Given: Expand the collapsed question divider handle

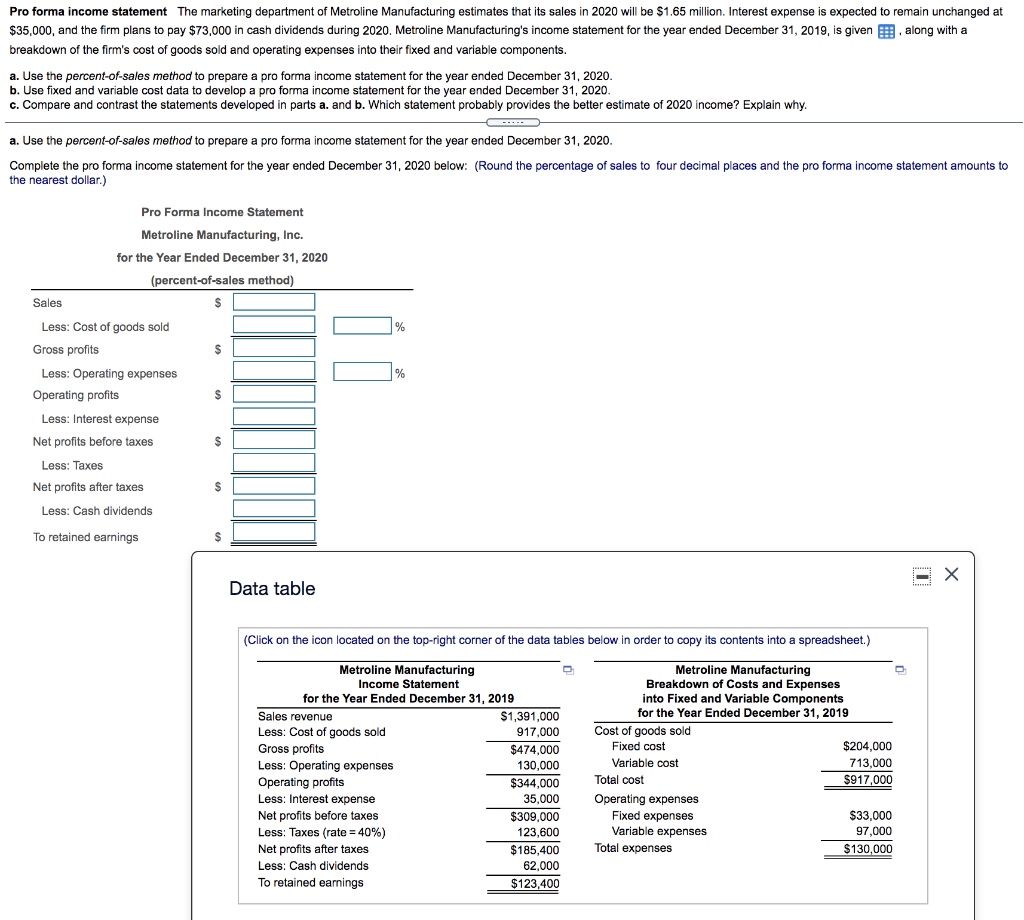Looking at the screenshot, I should click(x=513, y=122).
